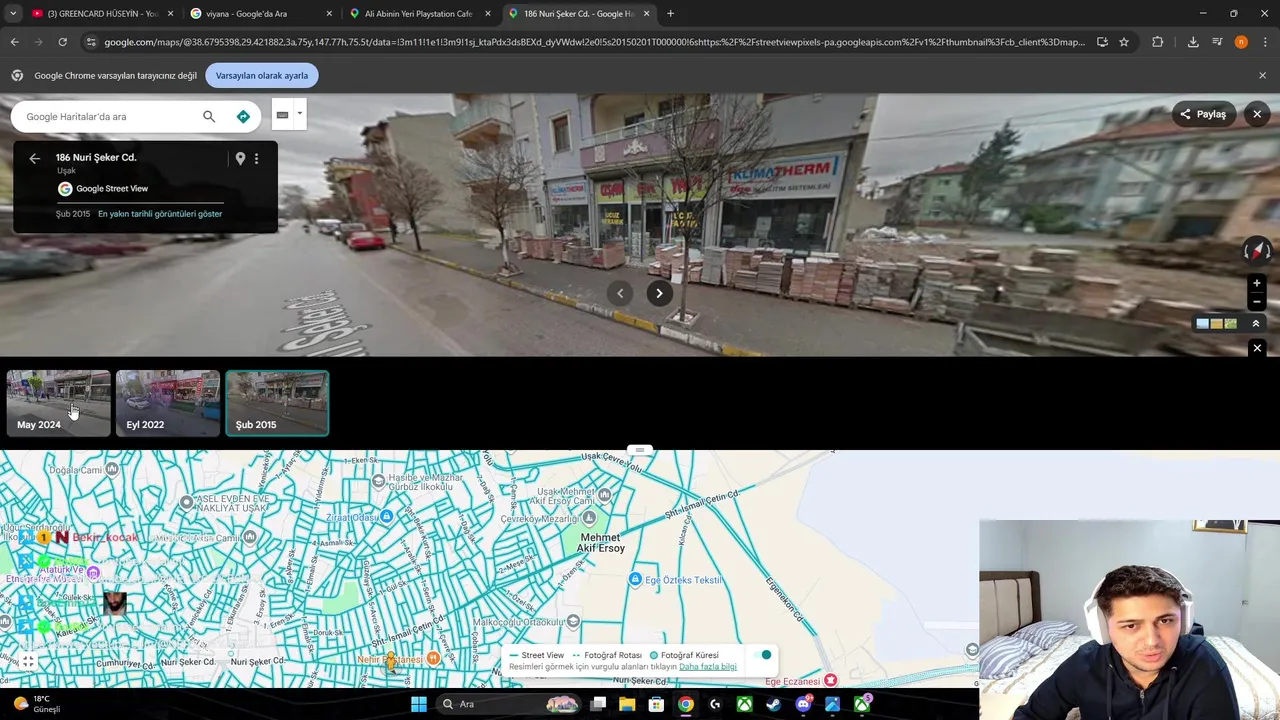Click the compass rotate control

click(1257, 250)
